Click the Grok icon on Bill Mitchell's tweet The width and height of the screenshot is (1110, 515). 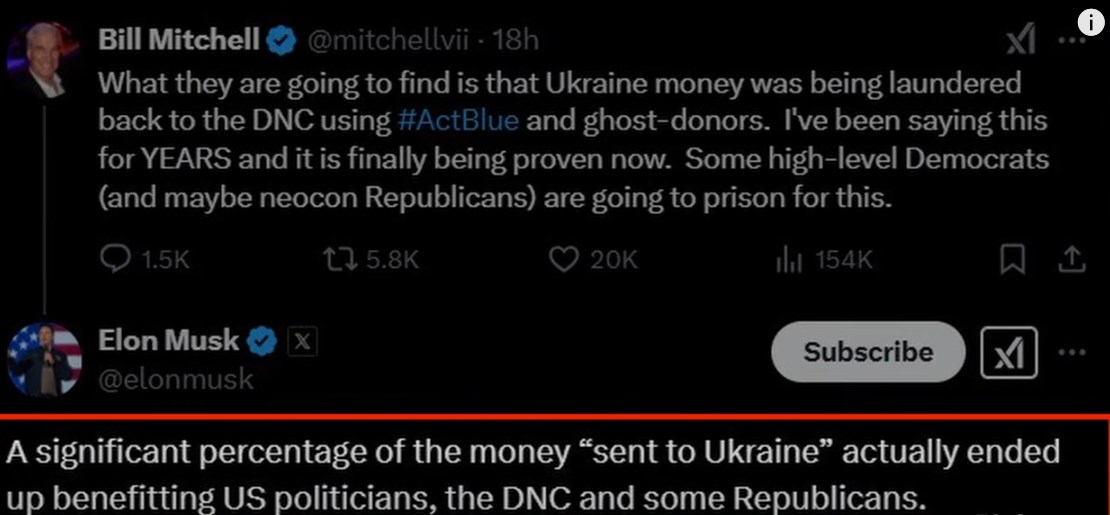1020,41
